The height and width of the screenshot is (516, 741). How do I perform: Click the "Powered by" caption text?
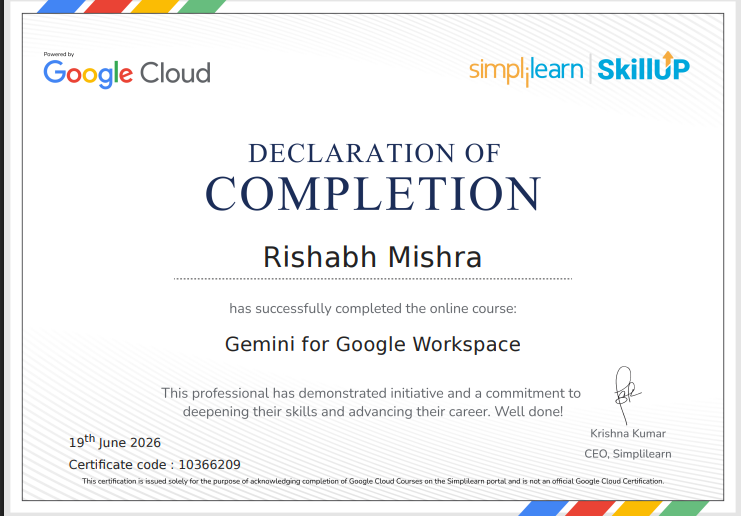[x=59, y=54]
